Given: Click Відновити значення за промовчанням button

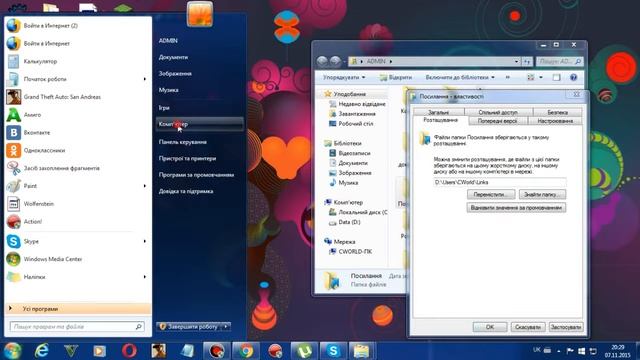Looking at the screenshot, I should click(516, 208).
